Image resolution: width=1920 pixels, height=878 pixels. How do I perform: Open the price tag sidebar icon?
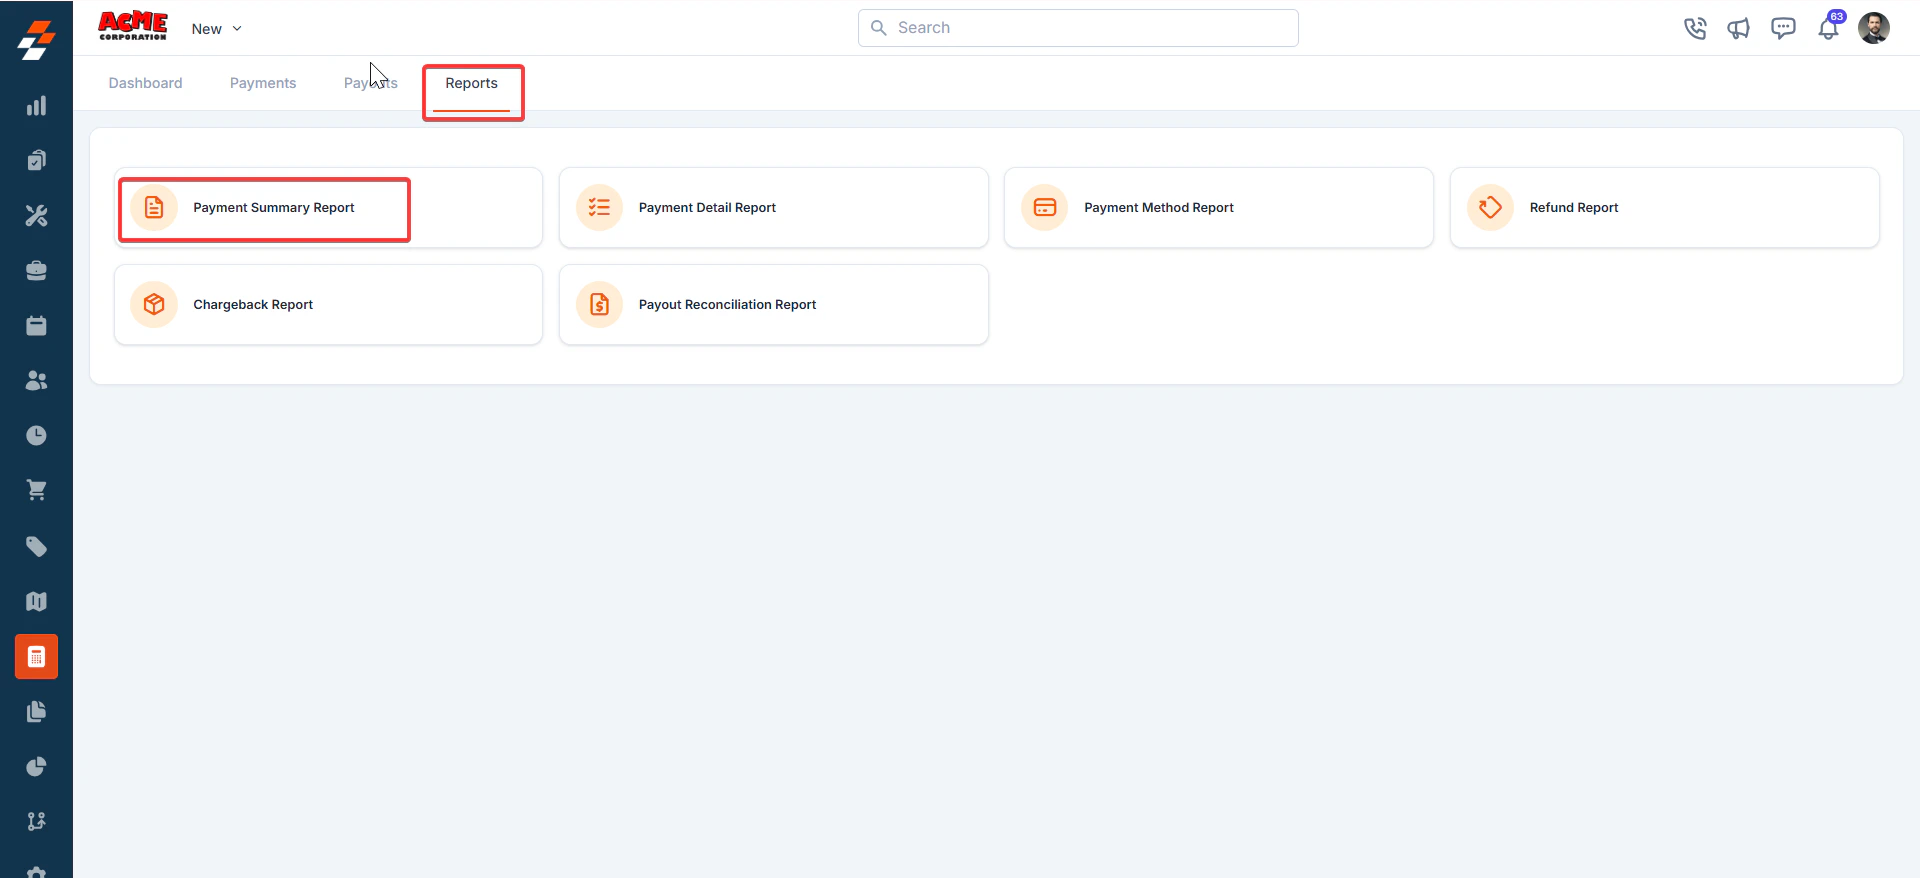[x=36, y=546]
